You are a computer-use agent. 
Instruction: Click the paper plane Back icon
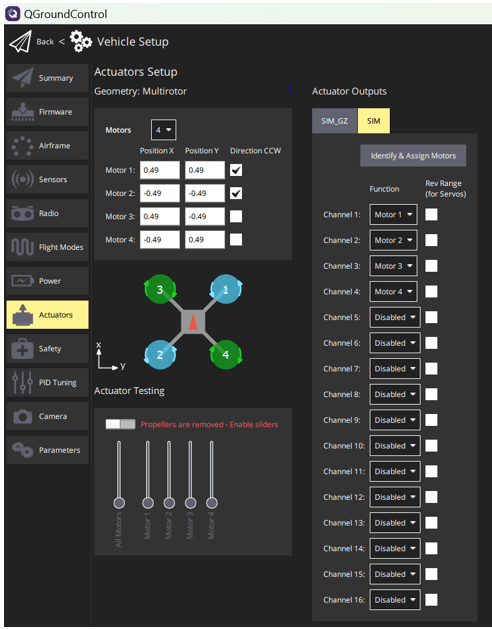(x=20, y=42)
